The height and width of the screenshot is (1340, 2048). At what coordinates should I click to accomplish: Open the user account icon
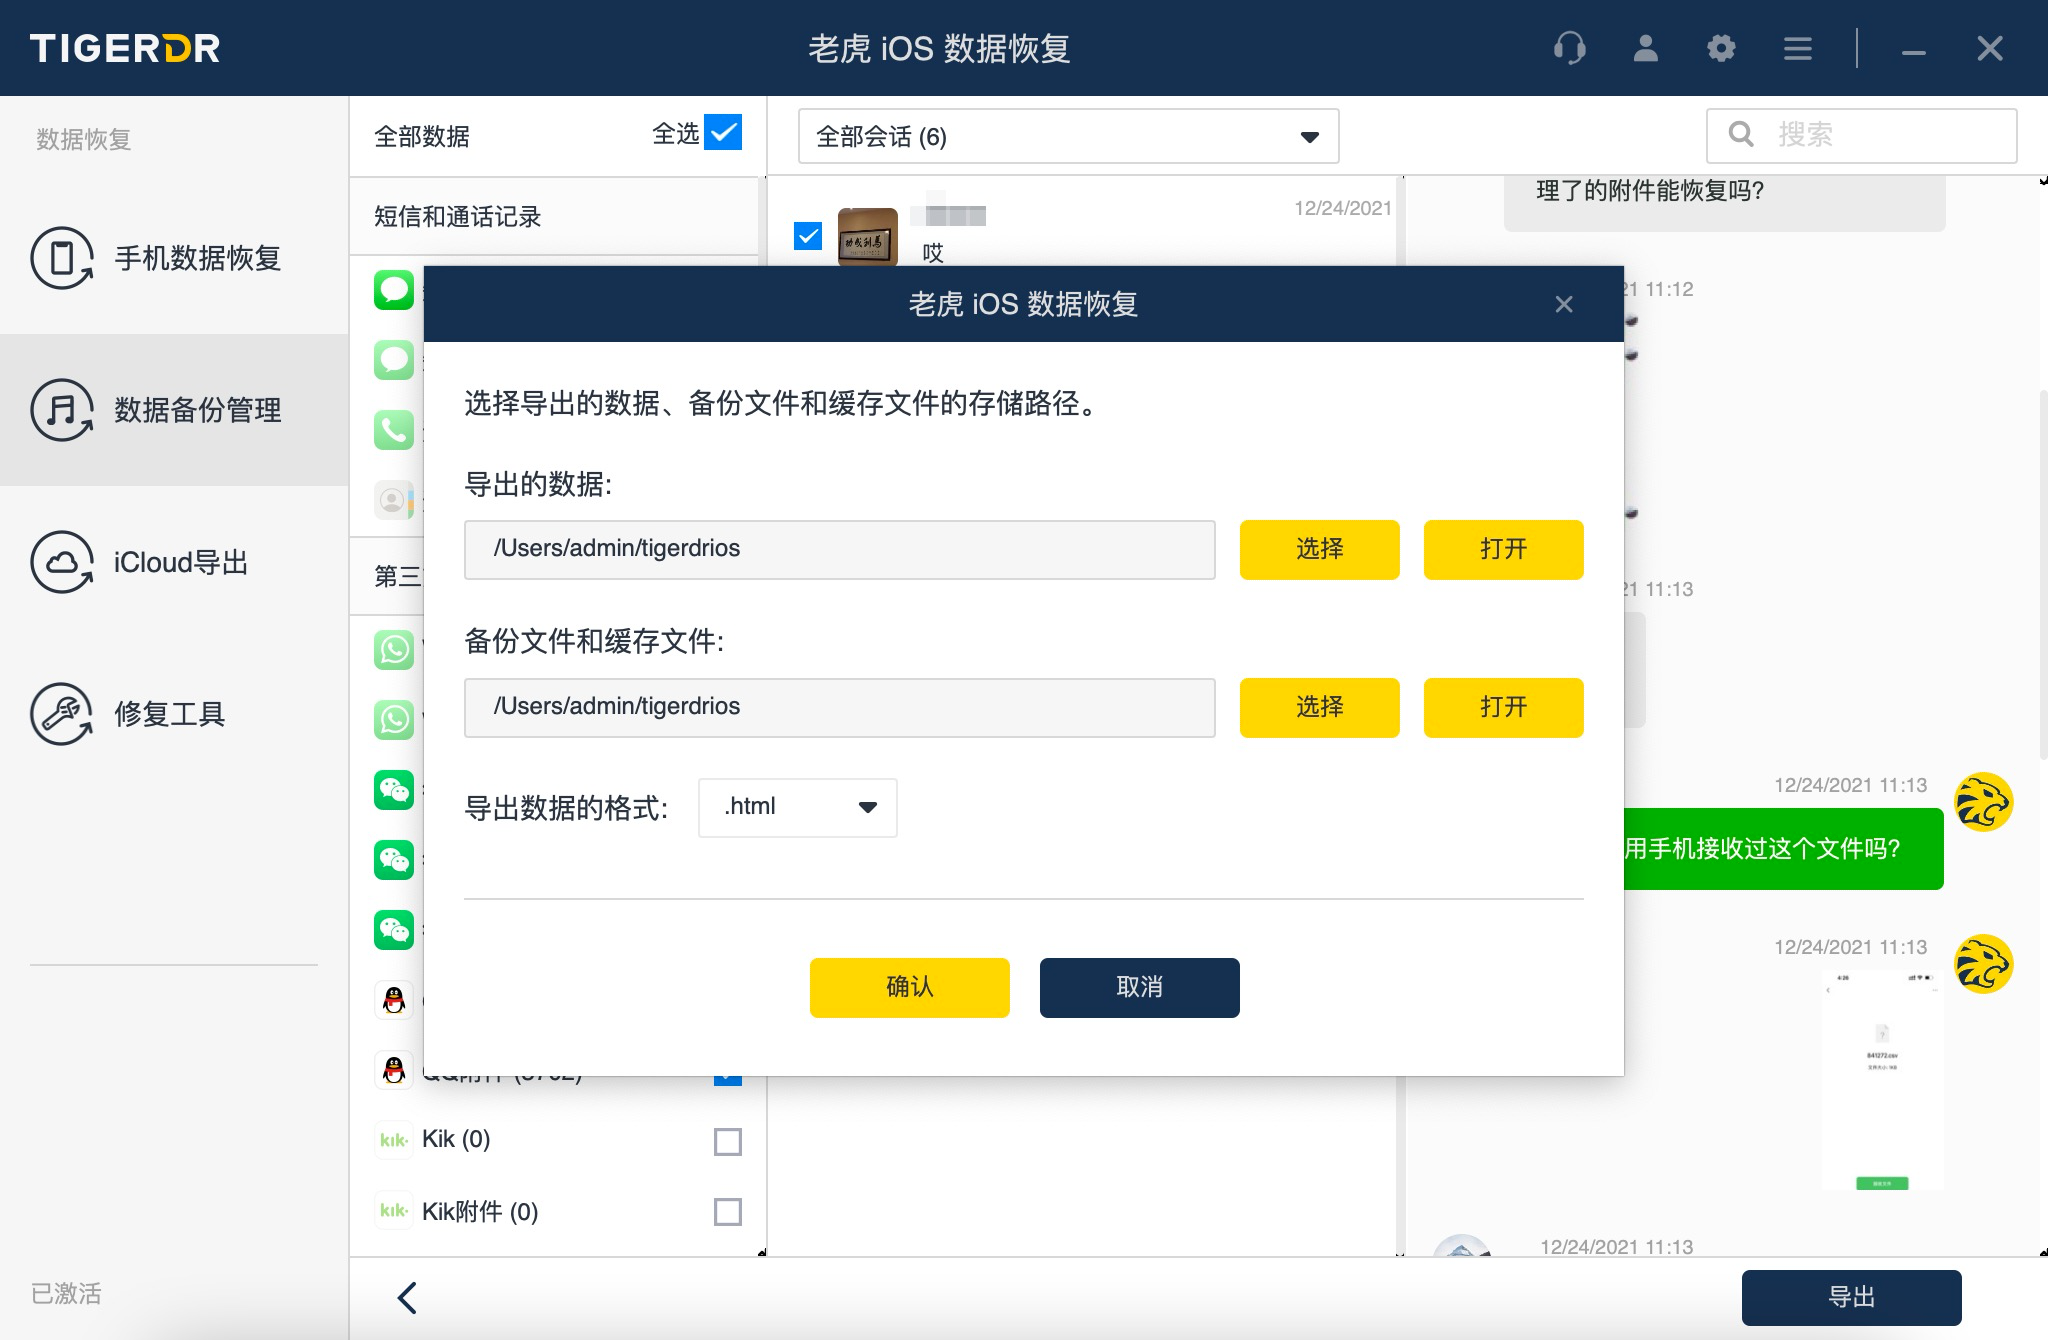1646,48
